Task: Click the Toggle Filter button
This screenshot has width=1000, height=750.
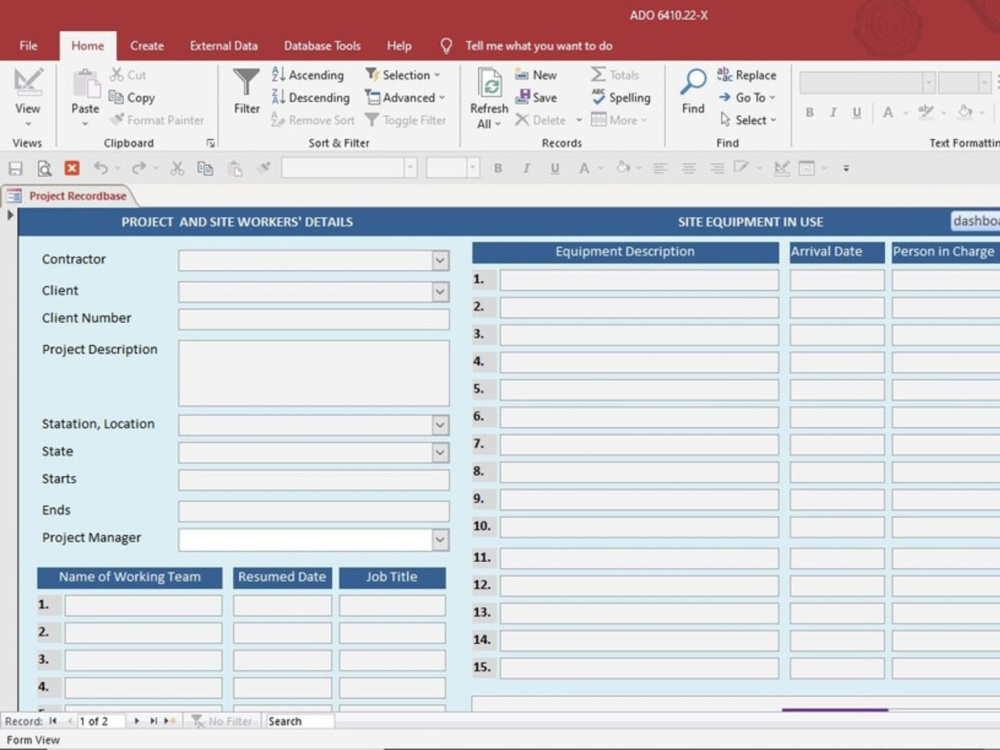Action: coord(406,120)
